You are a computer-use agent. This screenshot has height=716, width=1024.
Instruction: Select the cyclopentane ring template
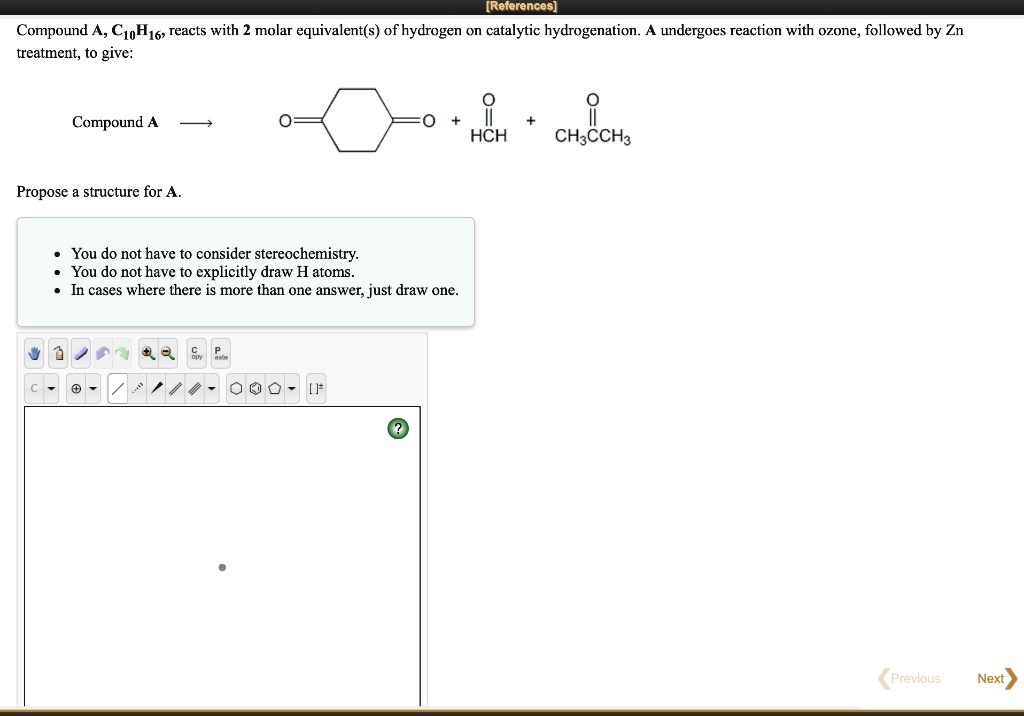[x=274, y=388]
